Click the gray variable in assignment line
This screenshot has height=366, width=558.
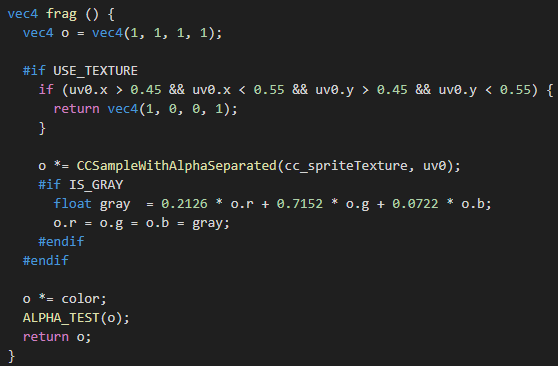coord(207,223)
